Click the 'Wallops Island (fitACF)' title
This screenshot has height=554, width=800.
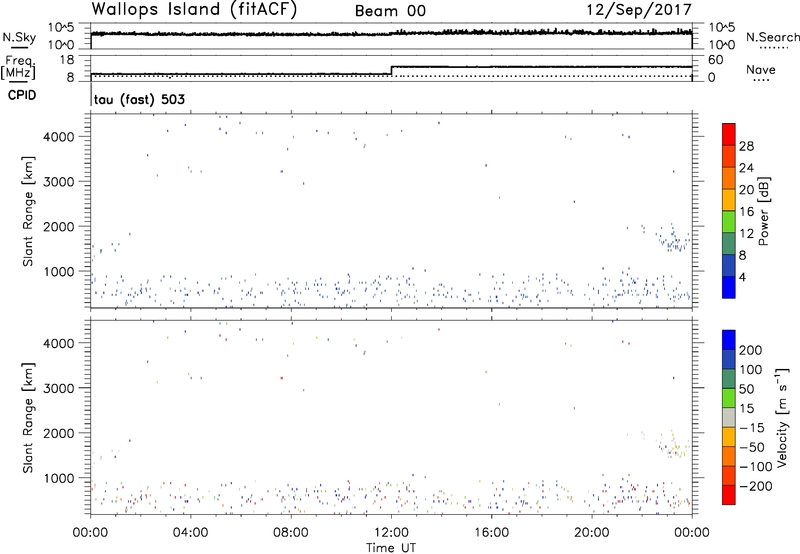pyautogui.click(x=194, y=10)
